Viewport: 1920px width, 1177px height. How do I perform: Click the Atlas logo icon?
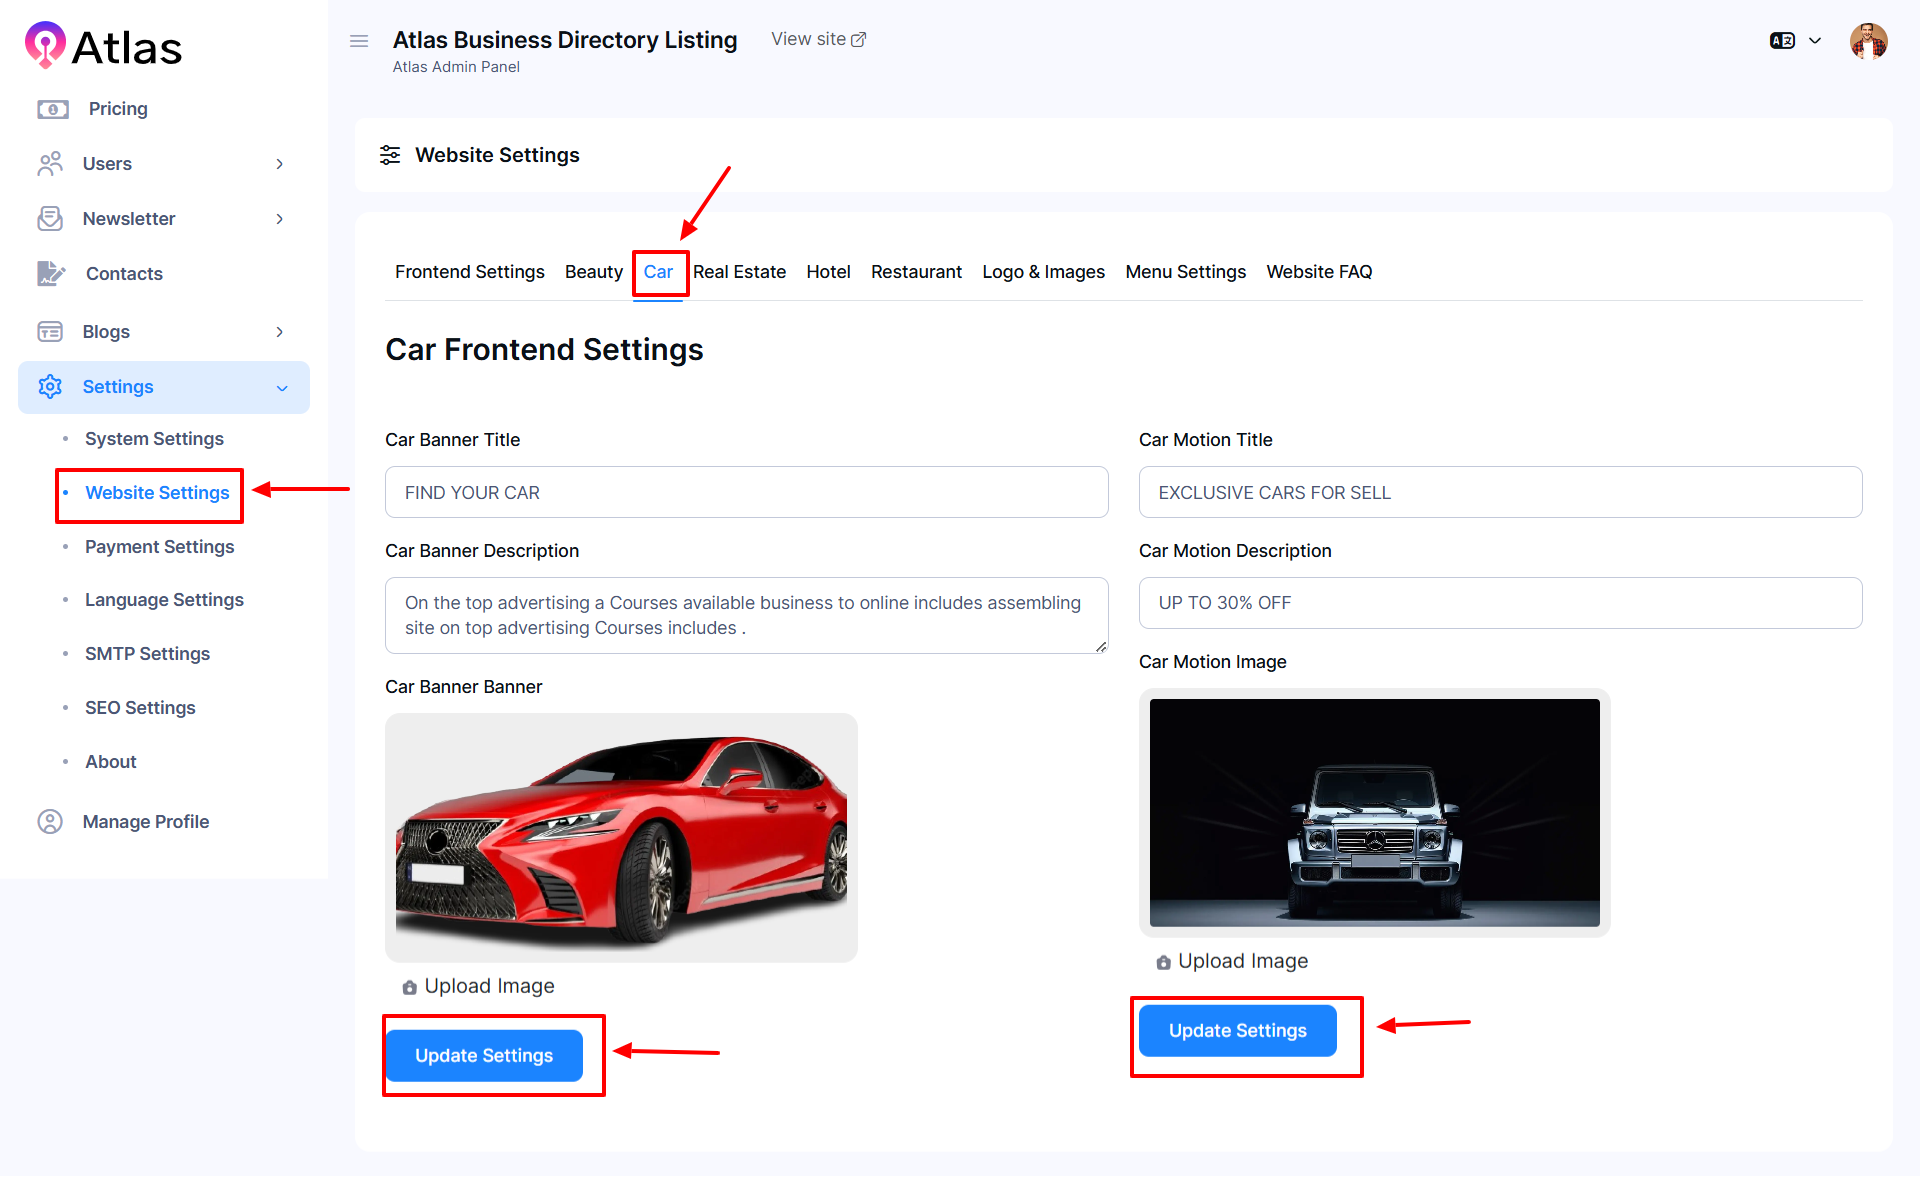tap(45, 45)
